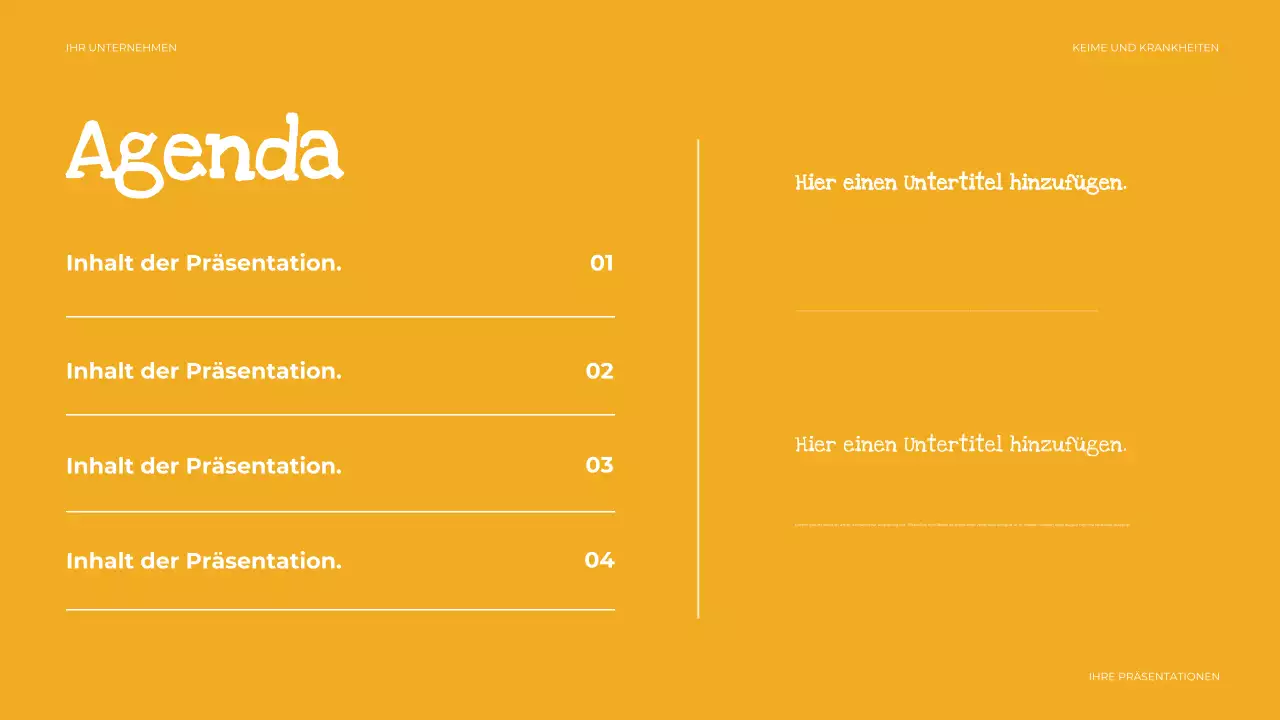Click the first 'Hier einen Untertitel hinzufügen.' subtitle
Viewport: 1280px width, 720px height.
point(960,183)
